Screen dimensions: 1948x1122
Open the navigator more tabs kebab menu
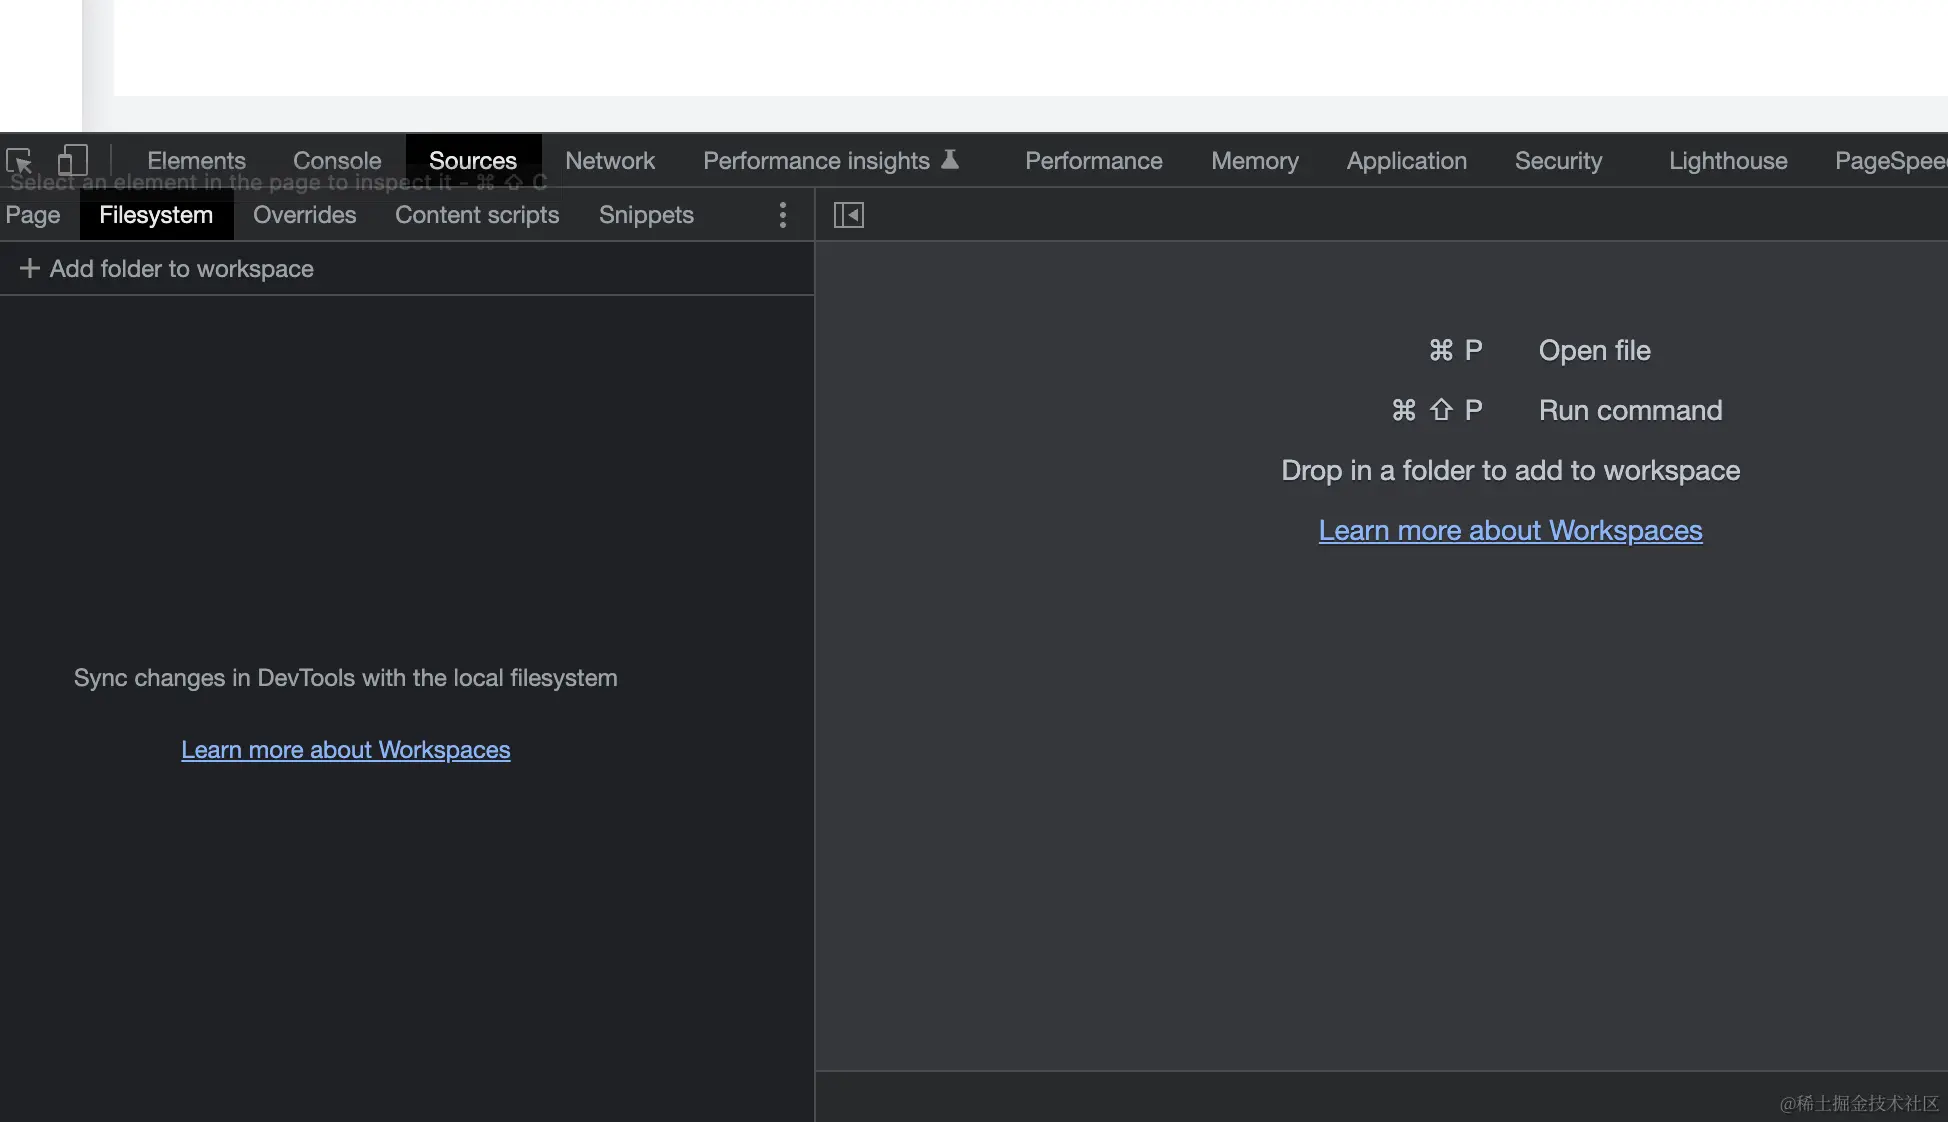(x=783, y=215)
